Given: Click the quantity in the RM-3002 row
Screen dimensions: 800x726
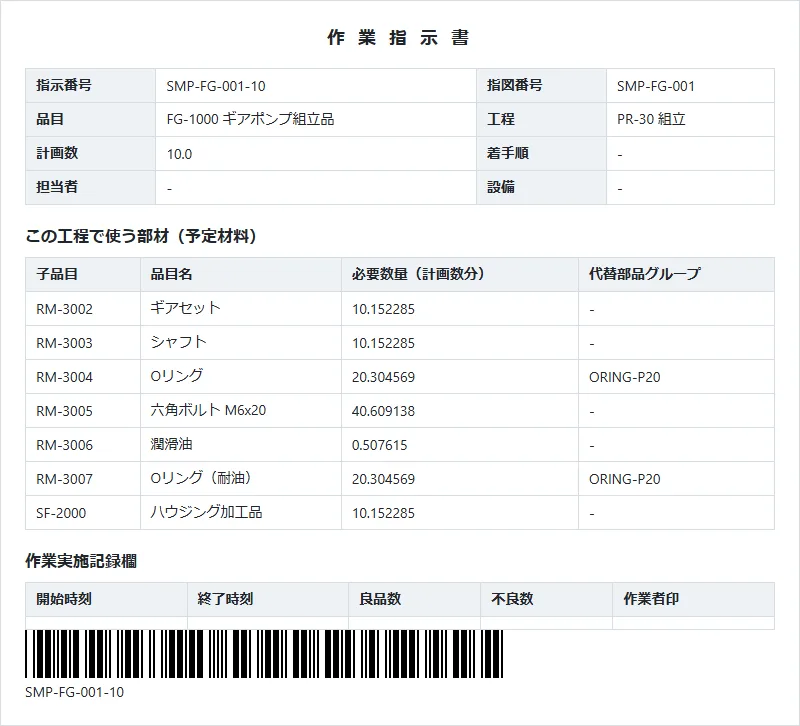Looking at the screenshot, I should (383, 309).
